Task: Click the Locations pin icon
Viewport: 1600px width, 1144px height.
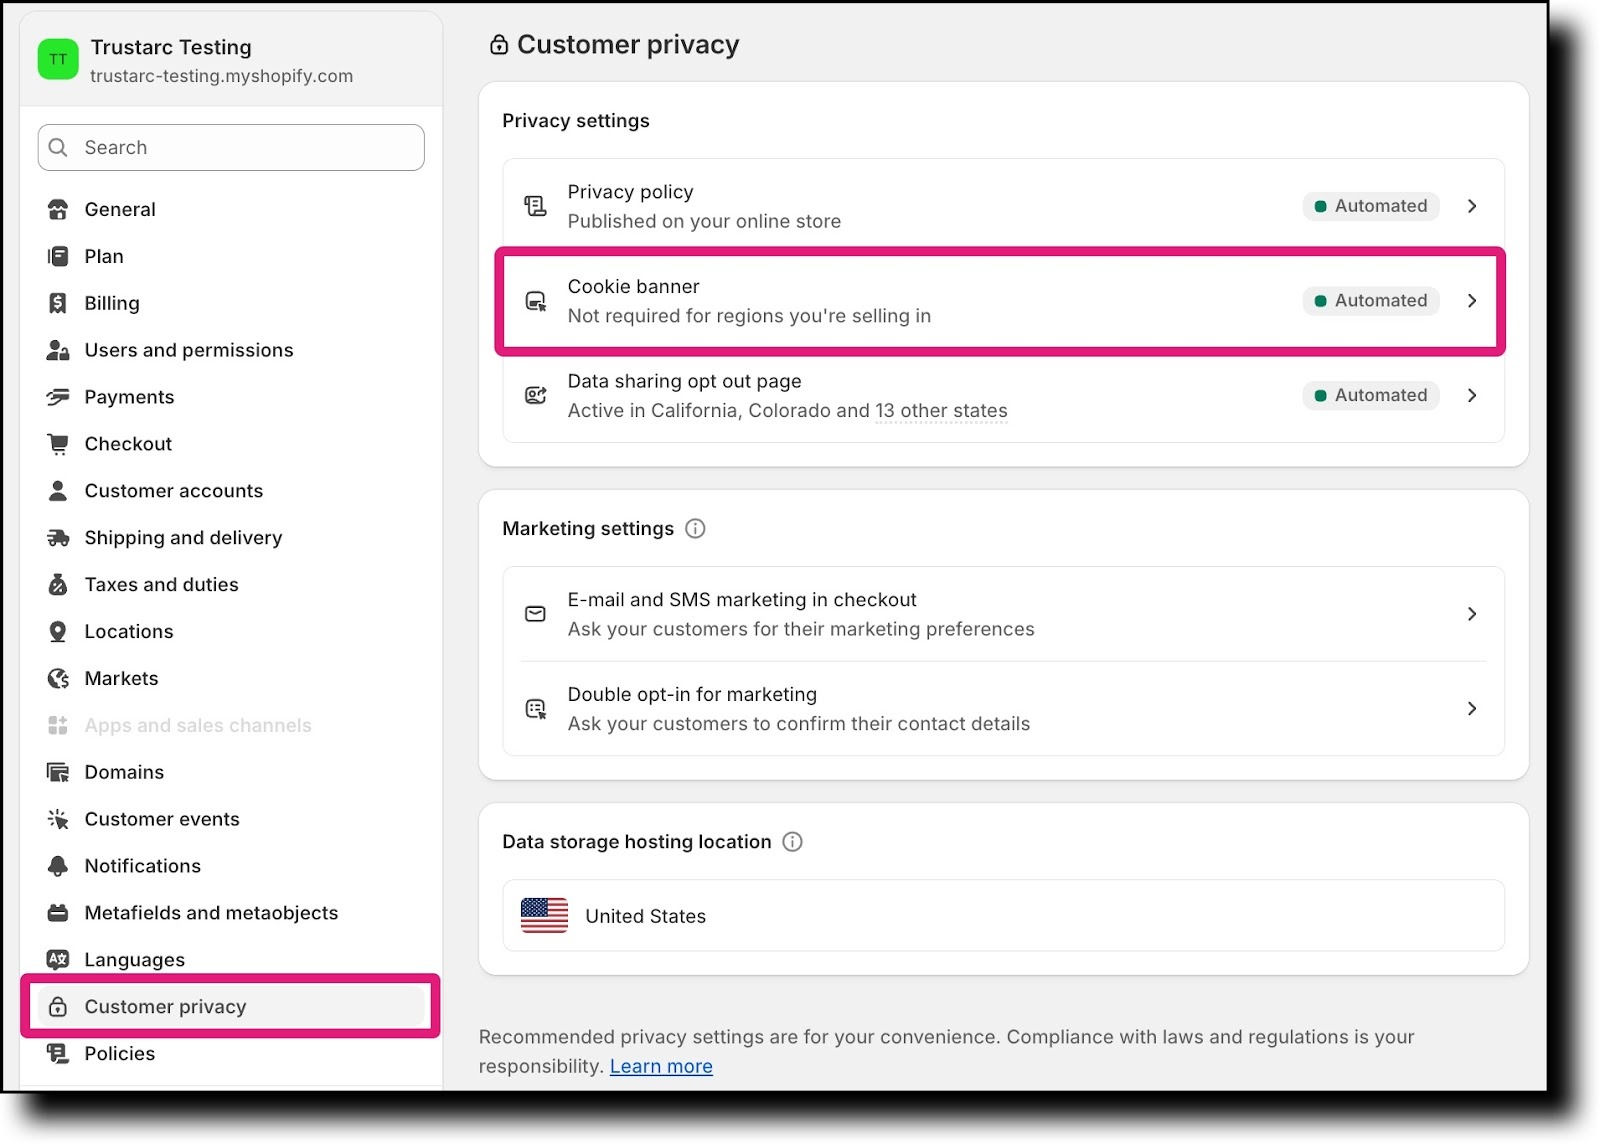Action: tap(58, 632)
